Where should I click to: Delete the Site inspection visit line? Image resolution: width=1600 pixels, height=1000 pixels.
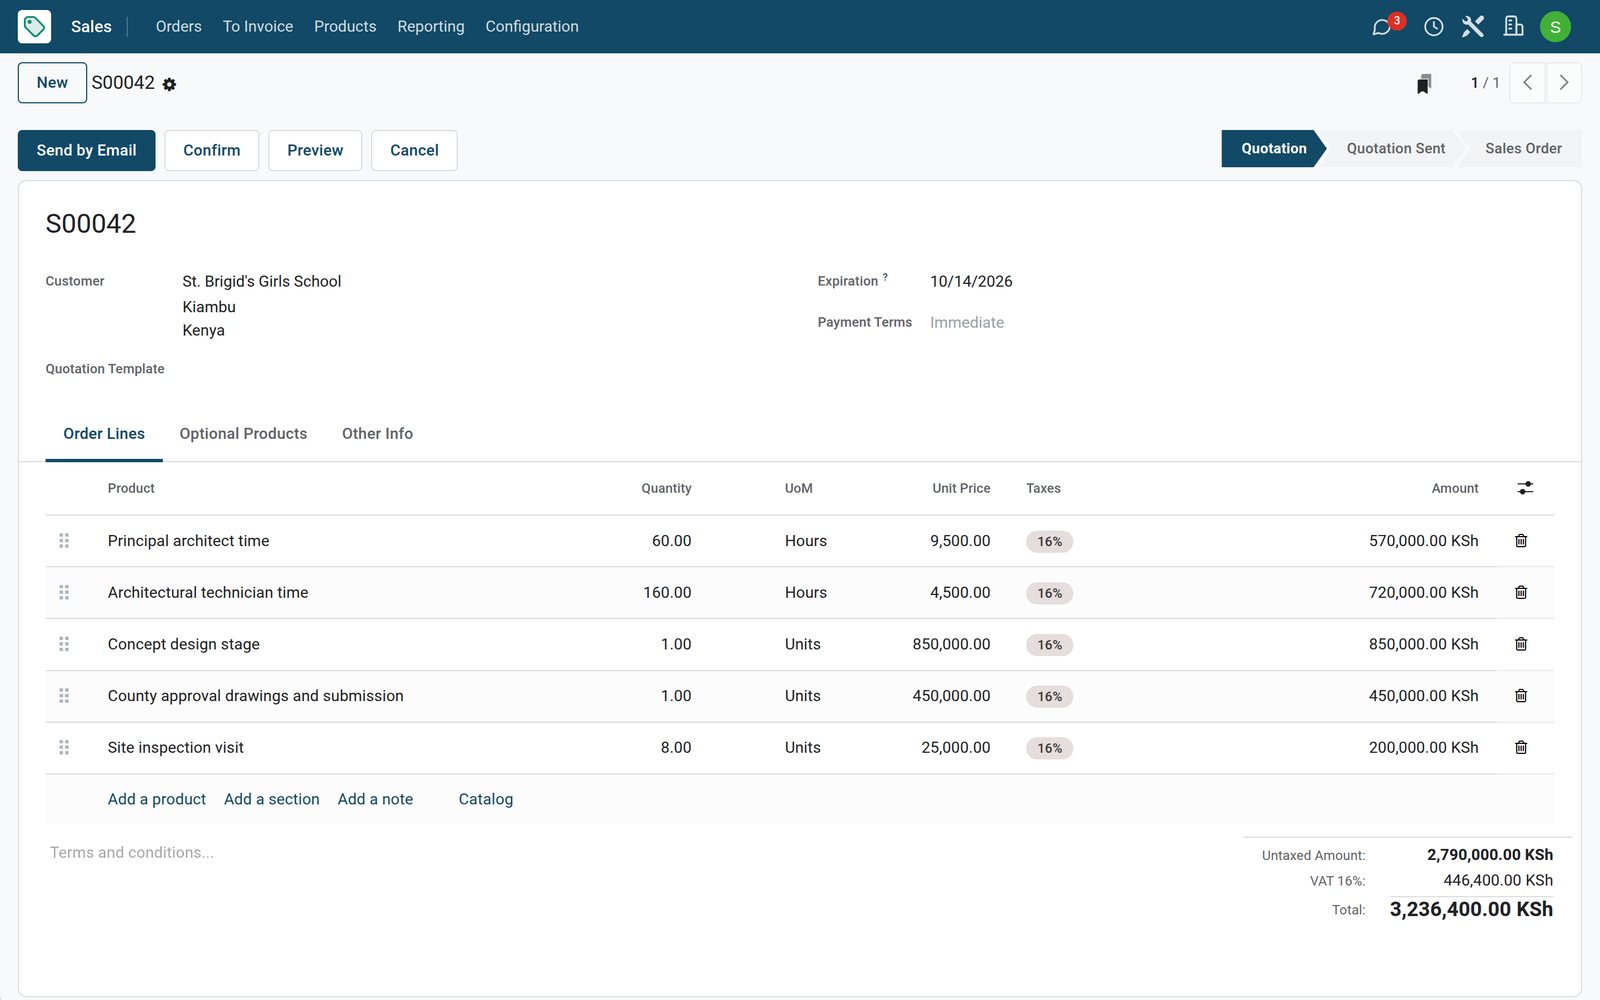(x=1521, y=748)
